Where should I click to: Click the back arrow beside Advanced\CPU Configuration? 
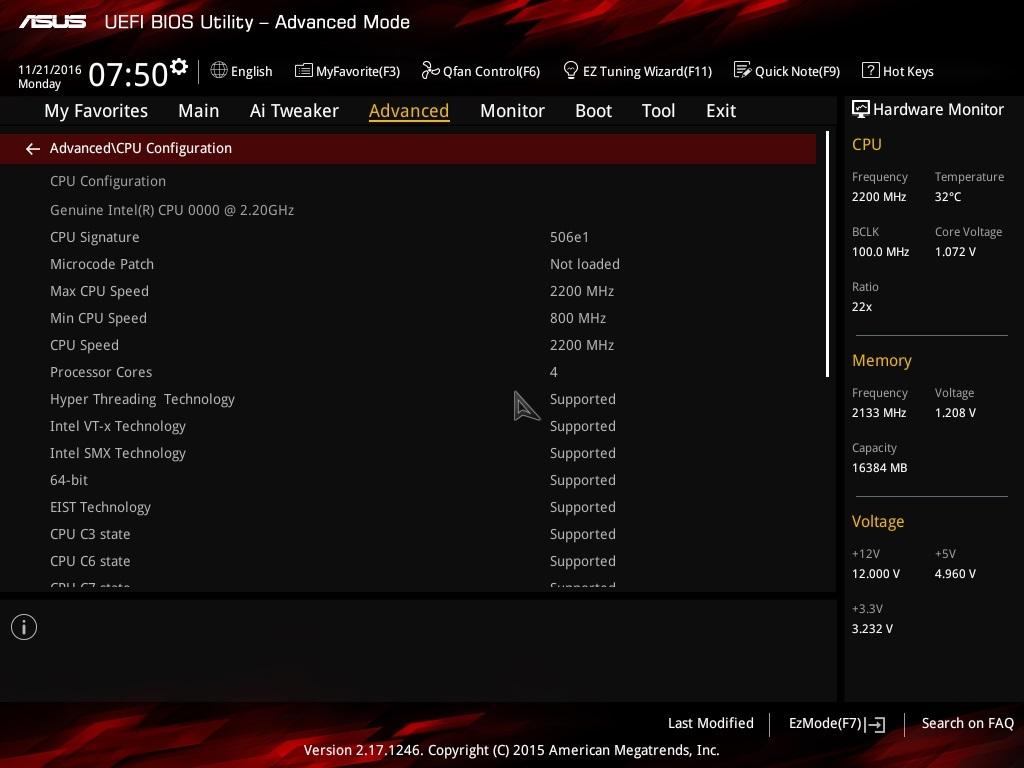pos(33,149)
